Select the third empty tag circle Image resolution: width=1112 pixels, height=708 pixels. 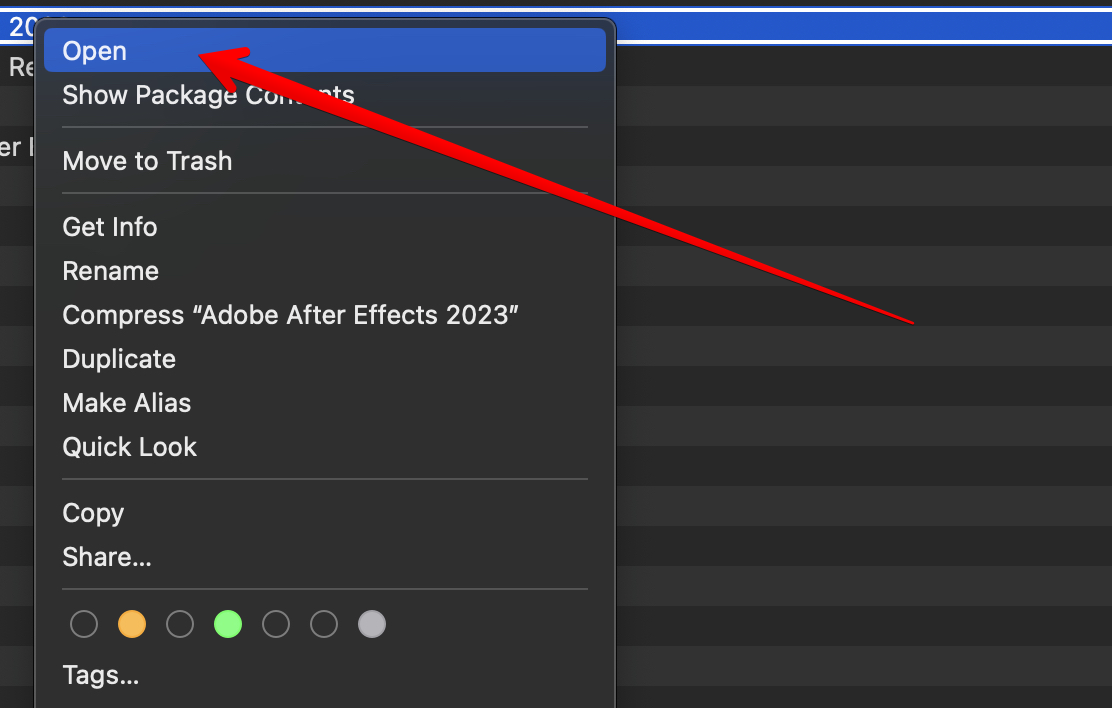click(276, 624)
